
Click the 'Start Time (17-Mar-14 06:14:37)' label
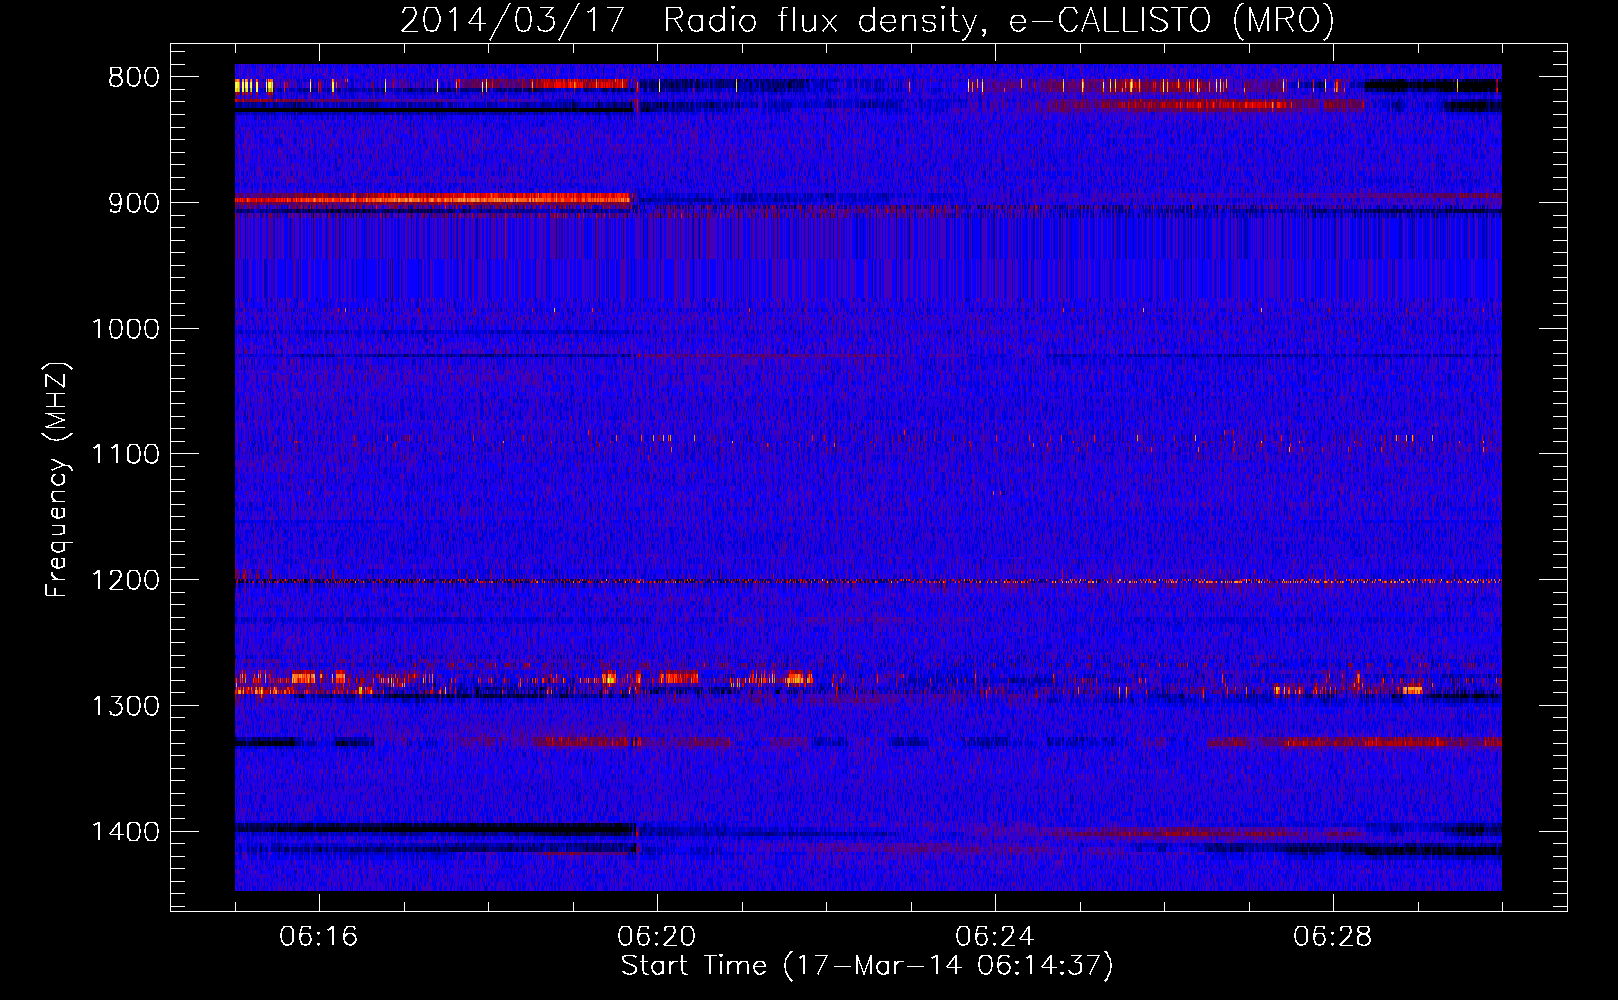tap(867, 966)
